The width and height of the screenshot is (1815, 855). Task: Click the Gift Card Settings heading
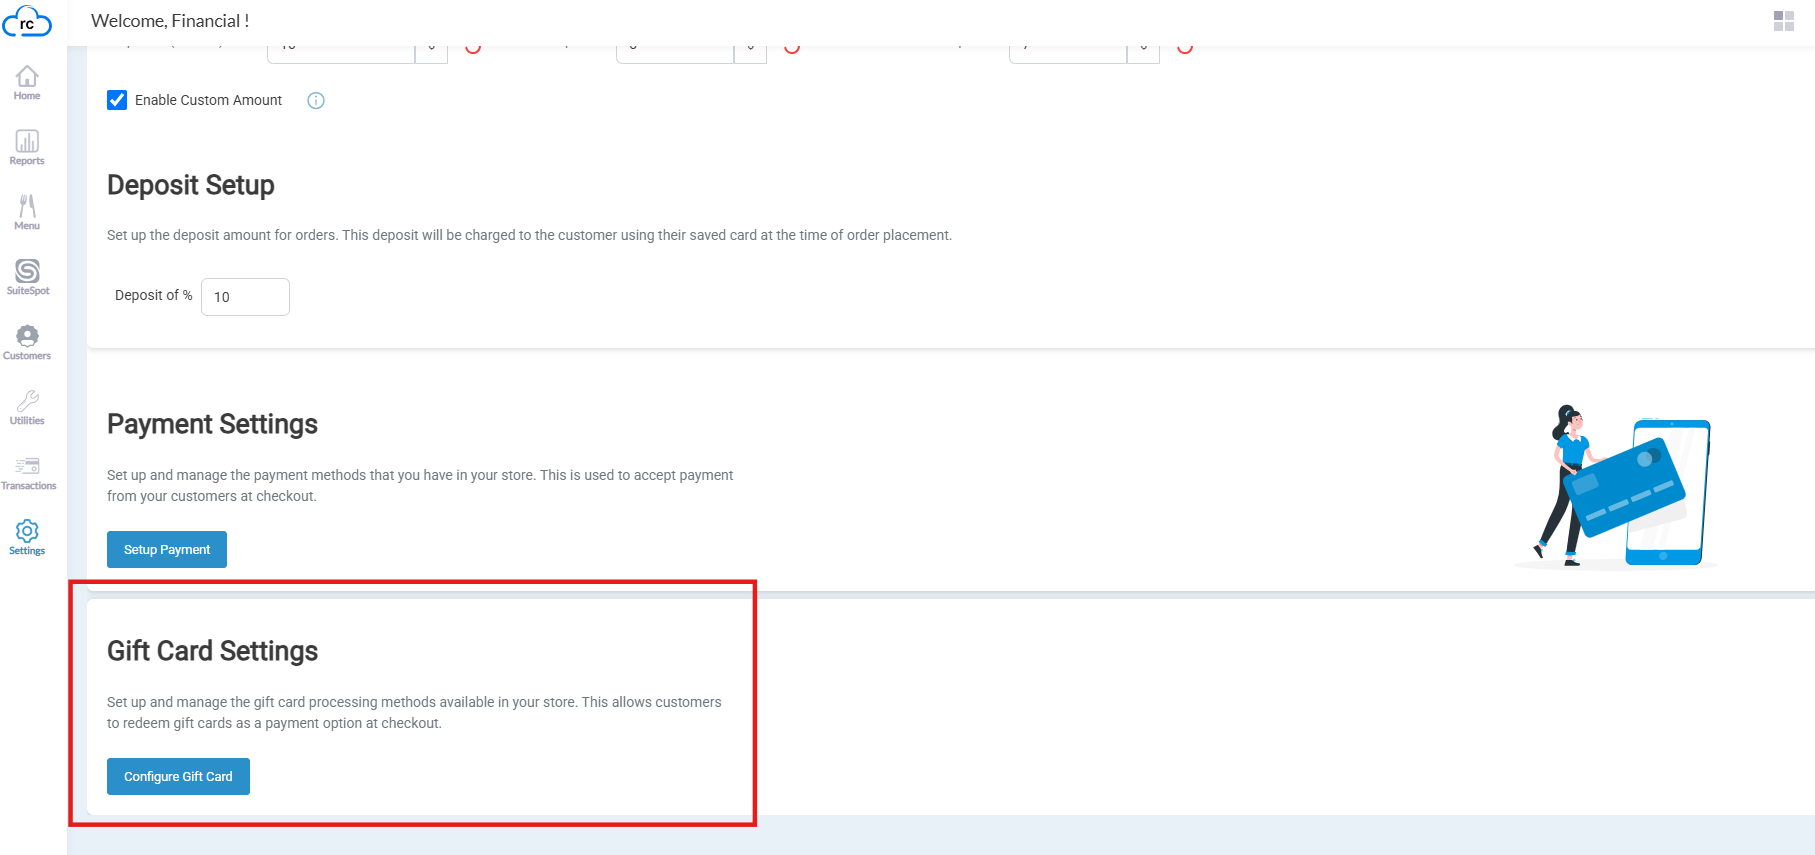212,651
